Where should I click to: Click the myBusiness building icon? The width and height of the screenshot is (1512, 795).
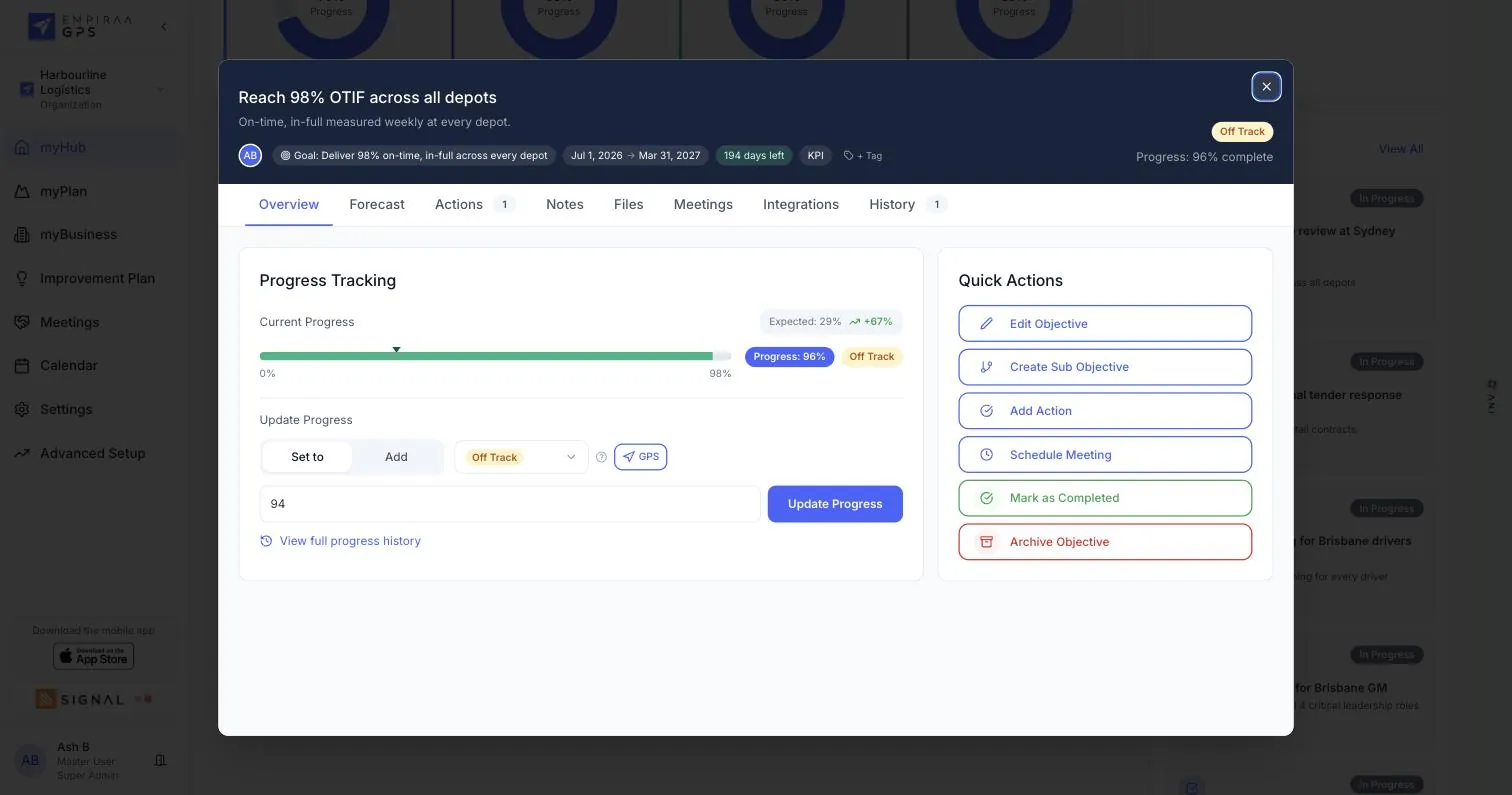(x=22, y=235)
